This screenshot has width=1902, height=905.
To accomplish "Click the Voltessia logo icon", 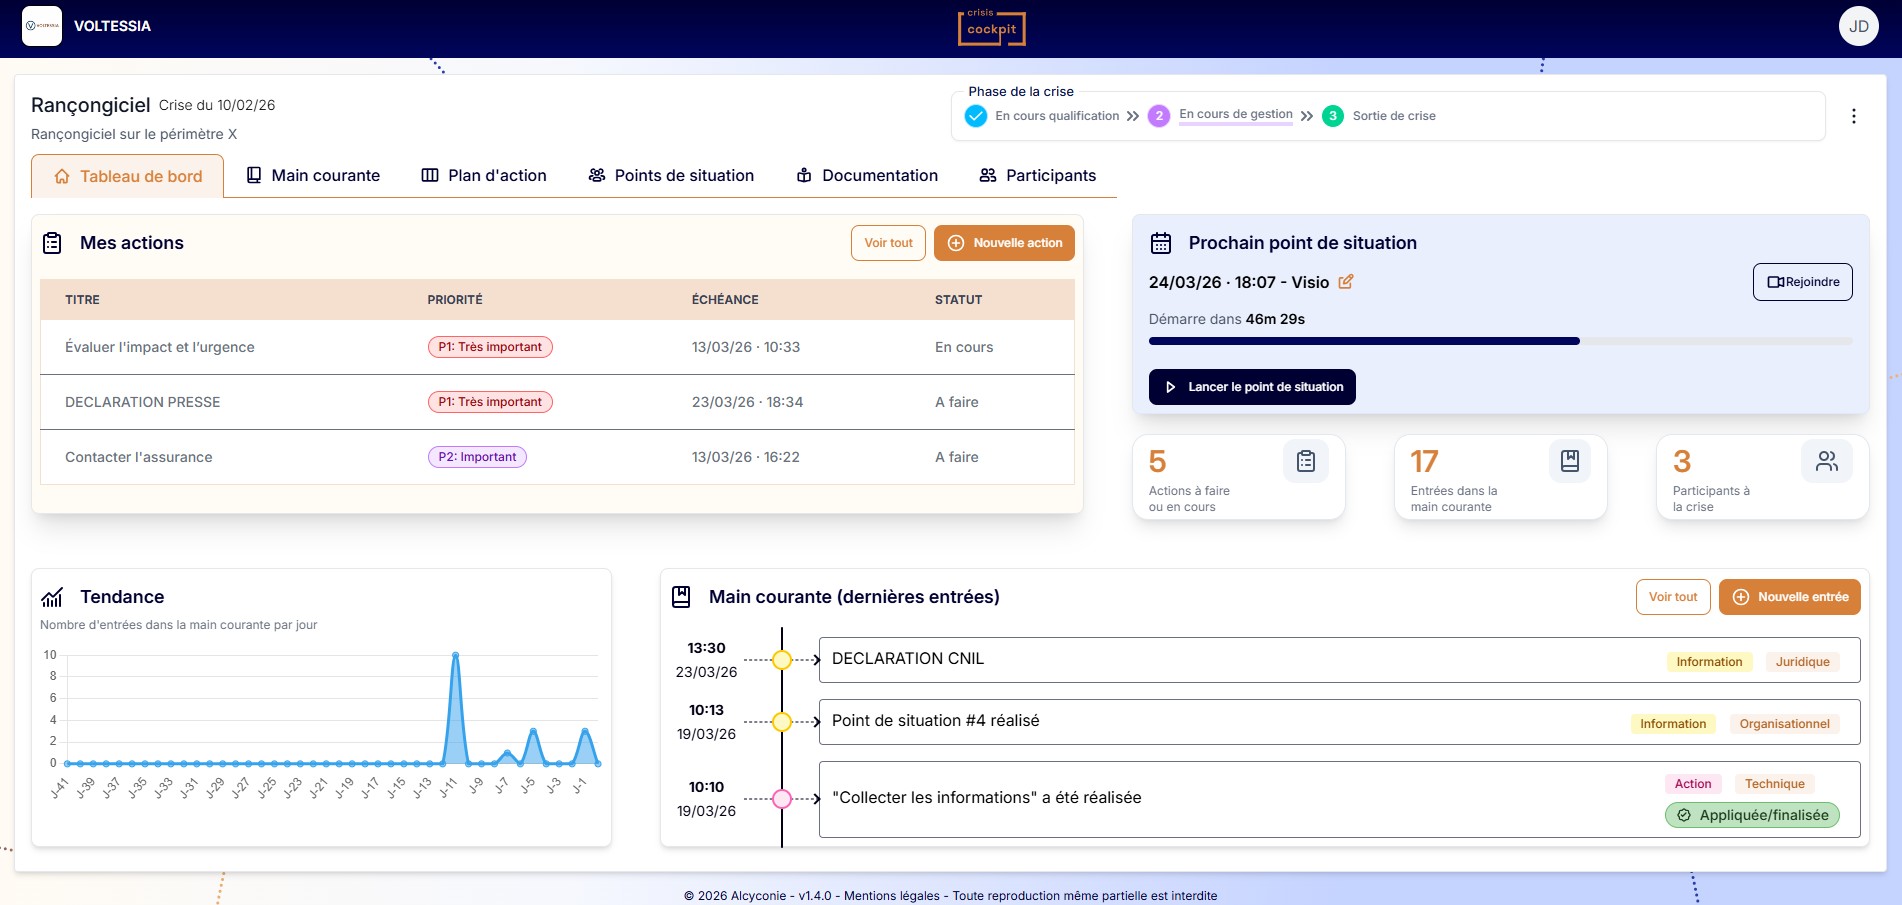I will tap(42, 26).
